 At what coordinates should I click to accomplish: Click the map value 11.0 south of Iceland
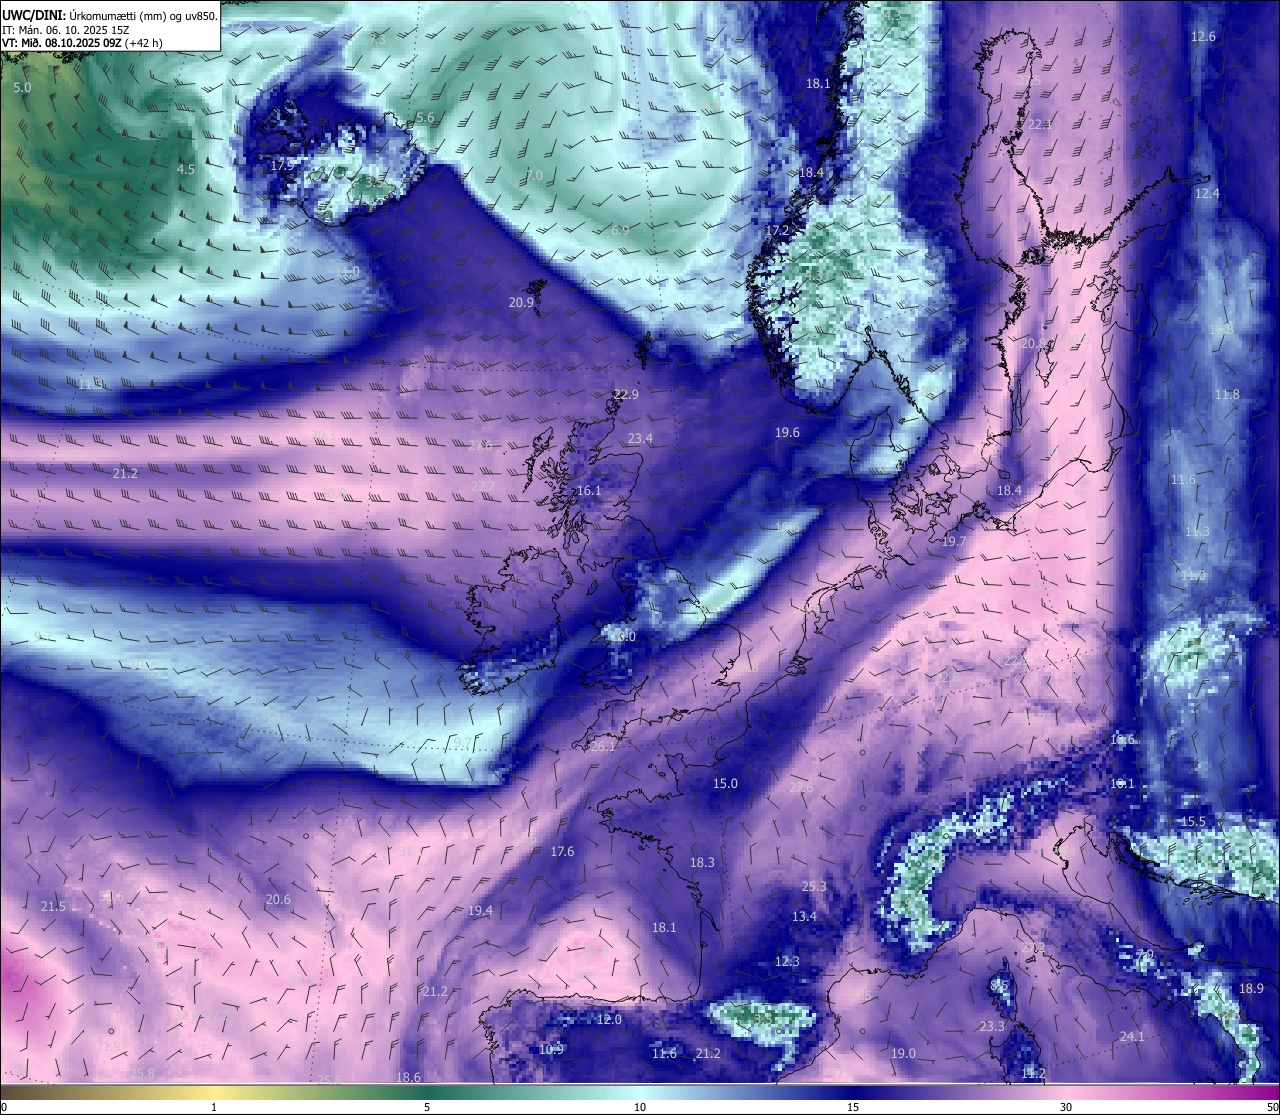348,272
